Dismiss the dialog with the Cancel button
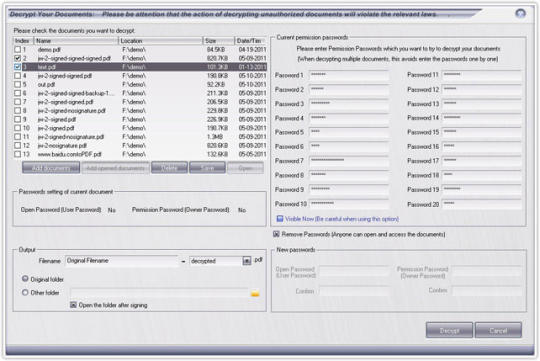540x361 pixels. click(x=498, y=330)
